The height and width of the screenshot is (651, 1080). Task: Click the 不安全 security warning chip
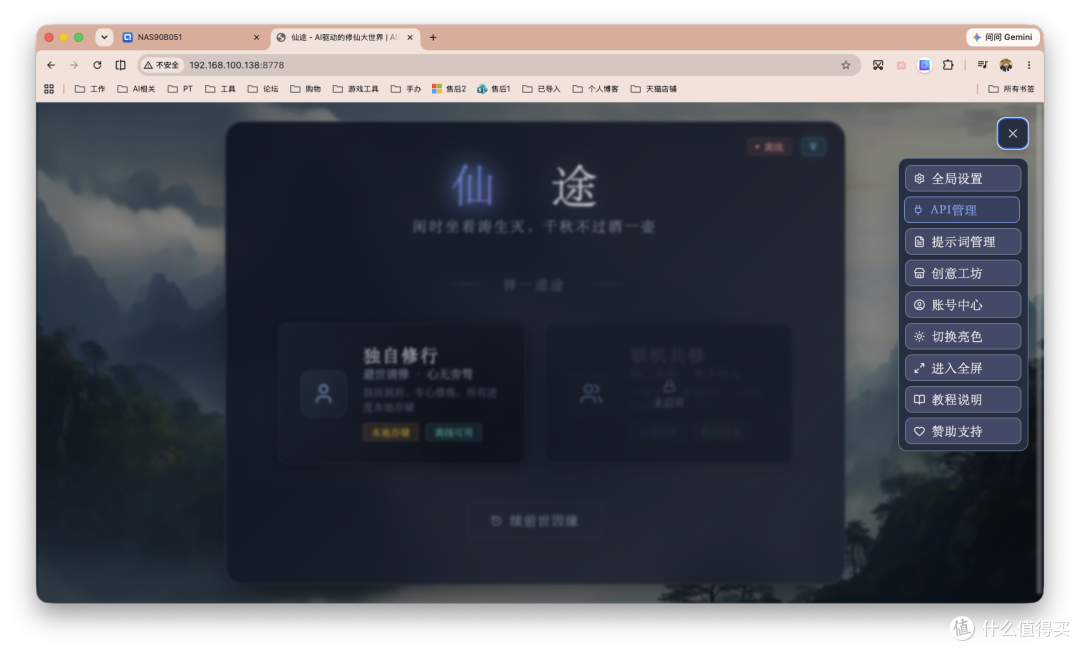(161, 65)
